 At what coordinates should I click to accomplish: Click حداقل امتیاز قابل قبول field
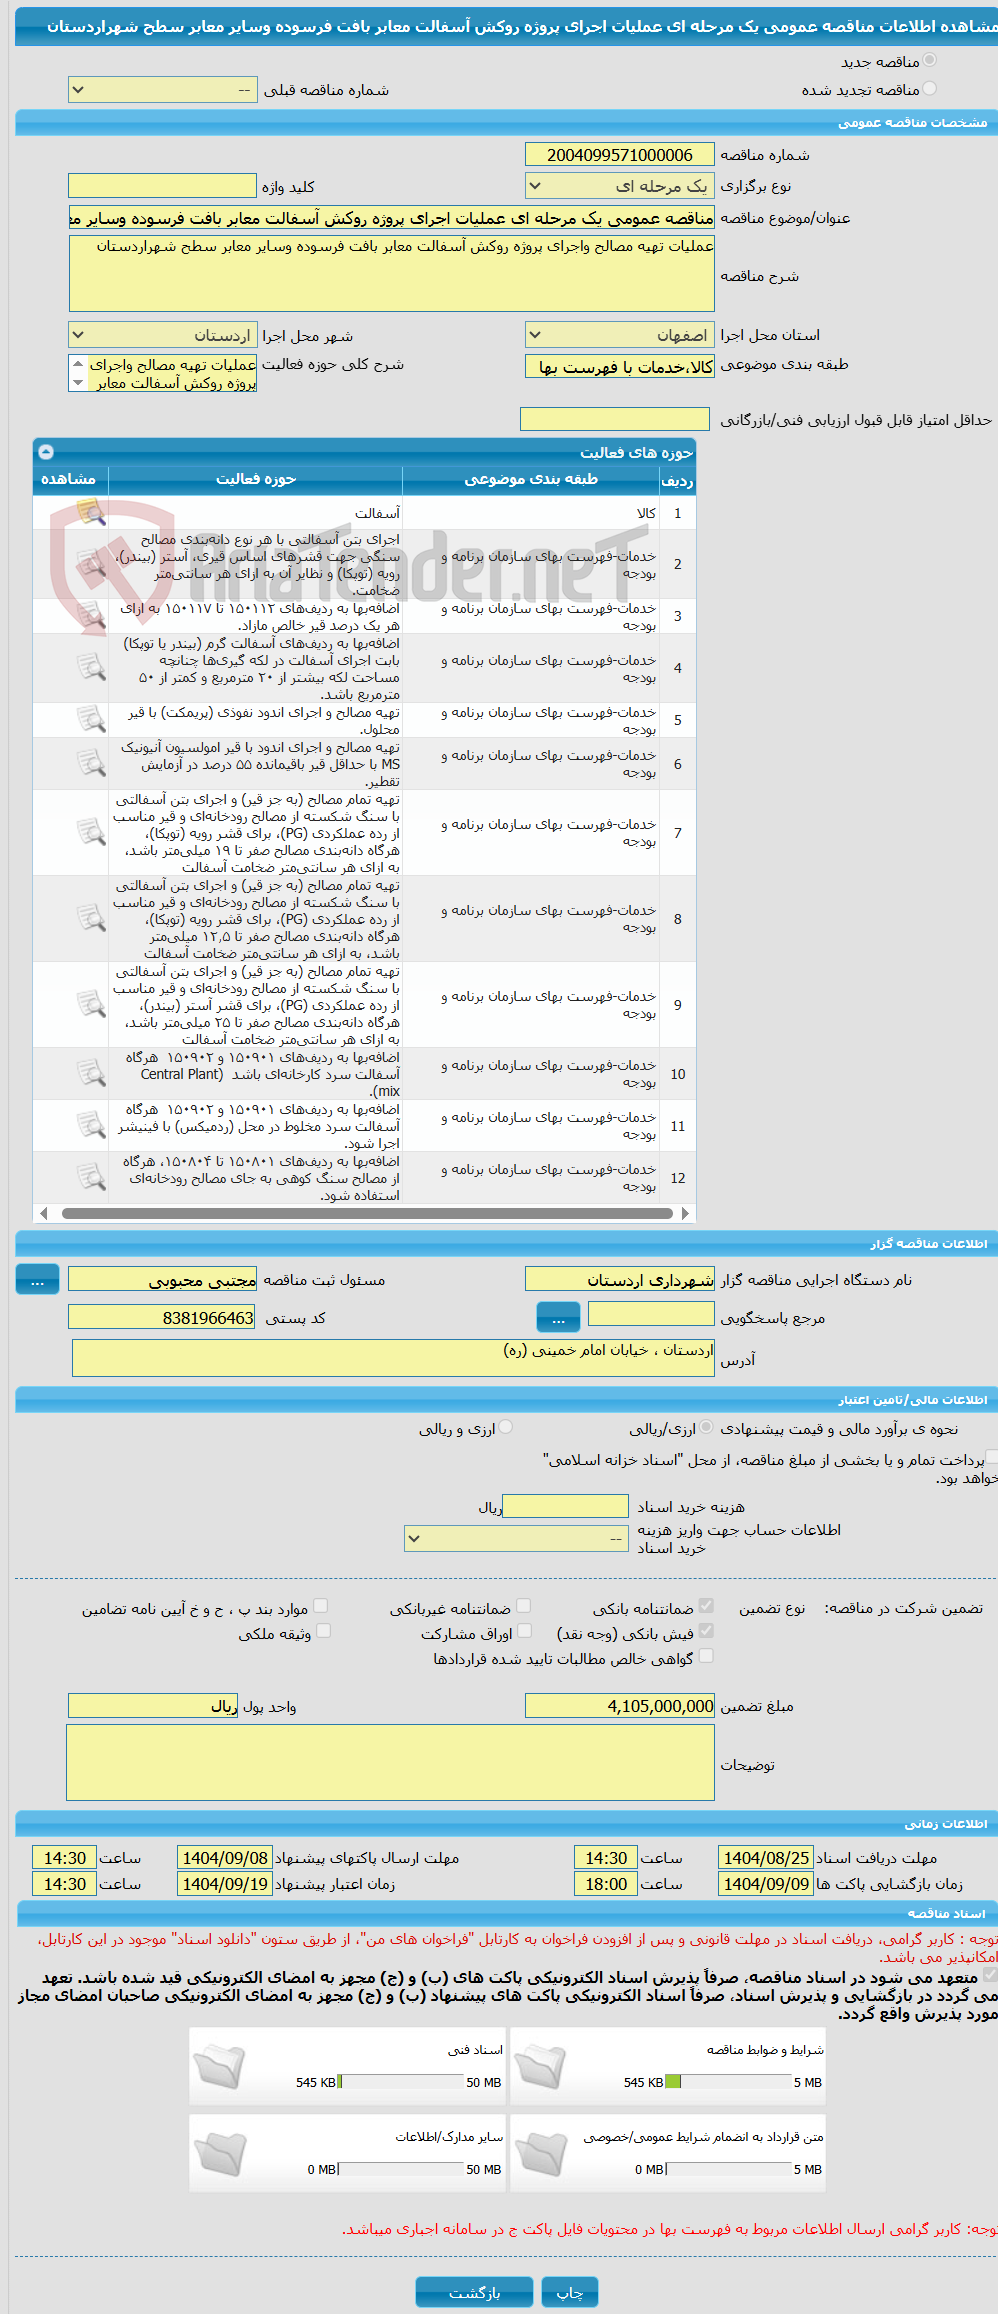(x=615, y=419)
